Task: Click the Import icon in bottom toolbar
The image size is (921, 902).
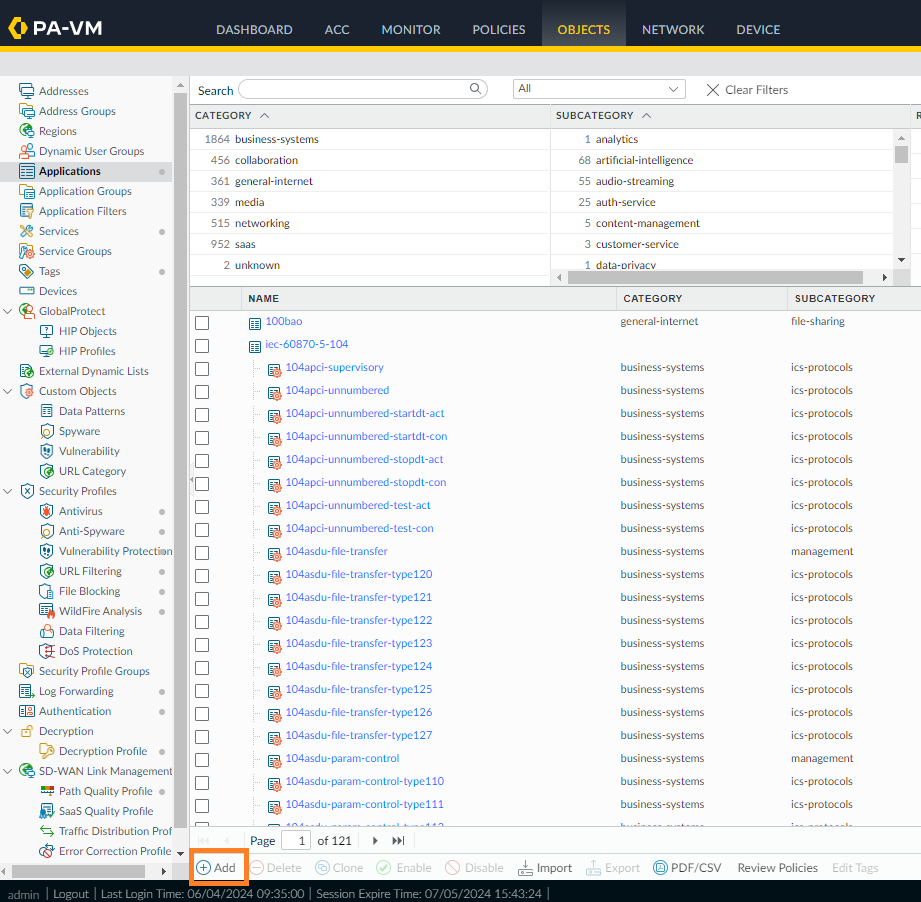Action: [x=526, y=868]
